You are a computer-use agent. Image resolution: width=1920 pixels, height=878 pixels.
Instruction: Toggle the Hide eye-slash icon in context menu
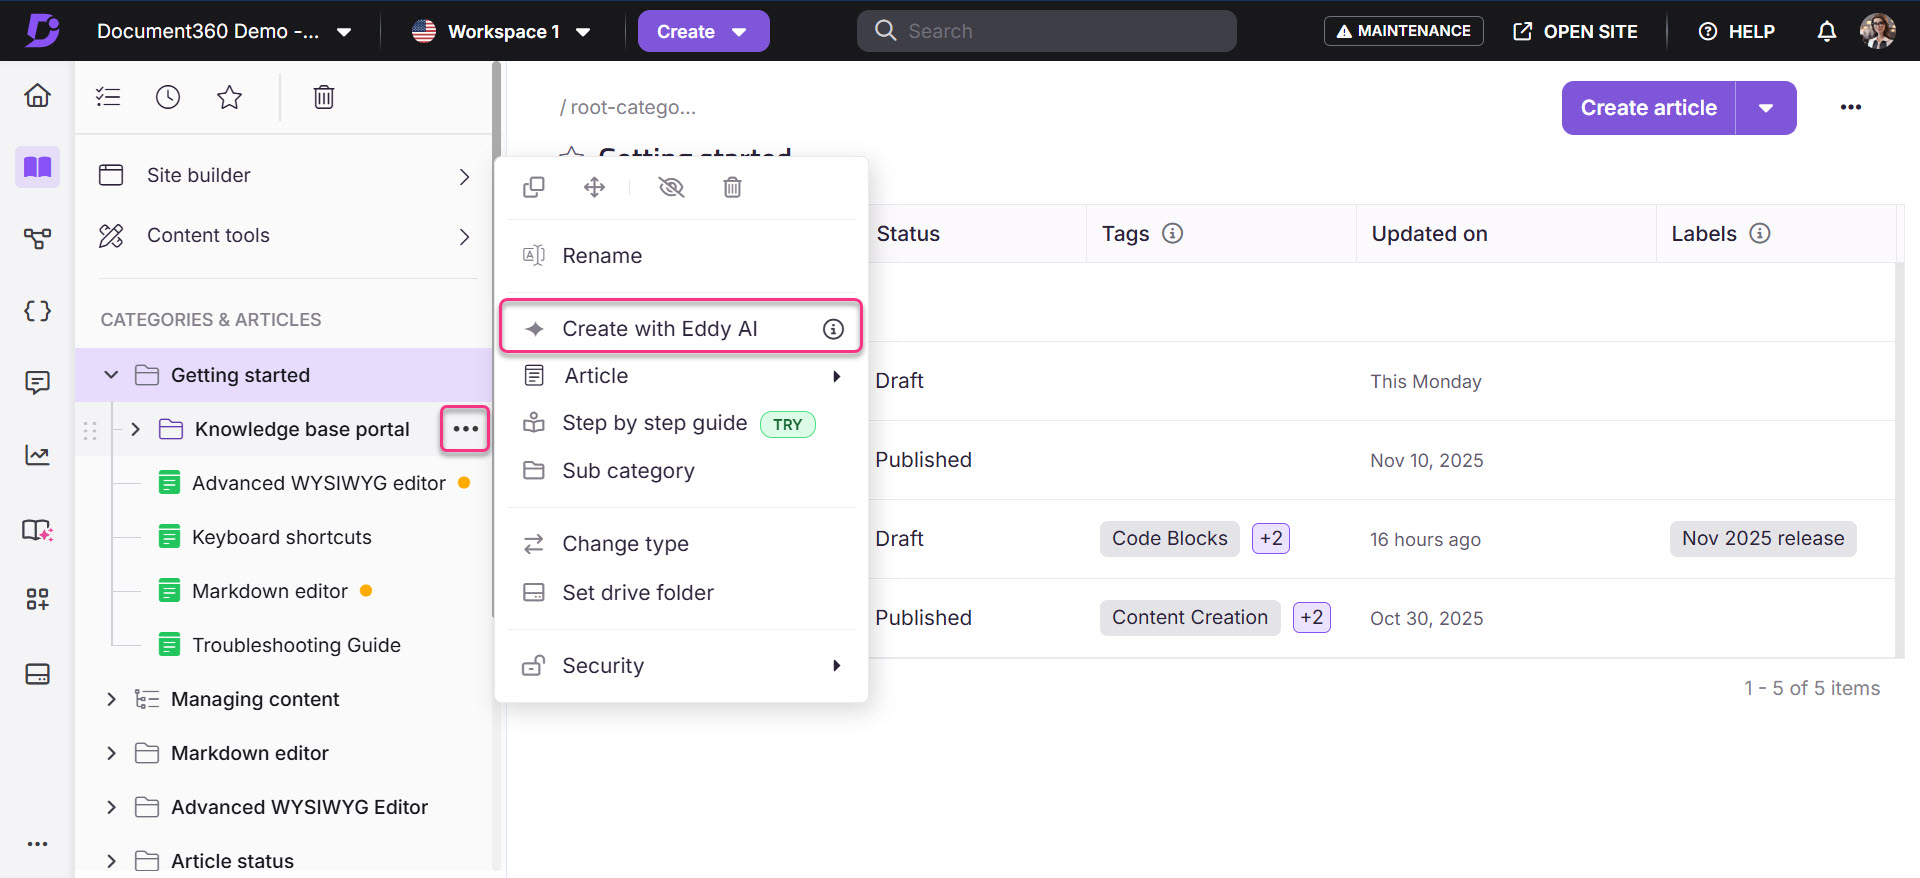[x=671, y=187]
